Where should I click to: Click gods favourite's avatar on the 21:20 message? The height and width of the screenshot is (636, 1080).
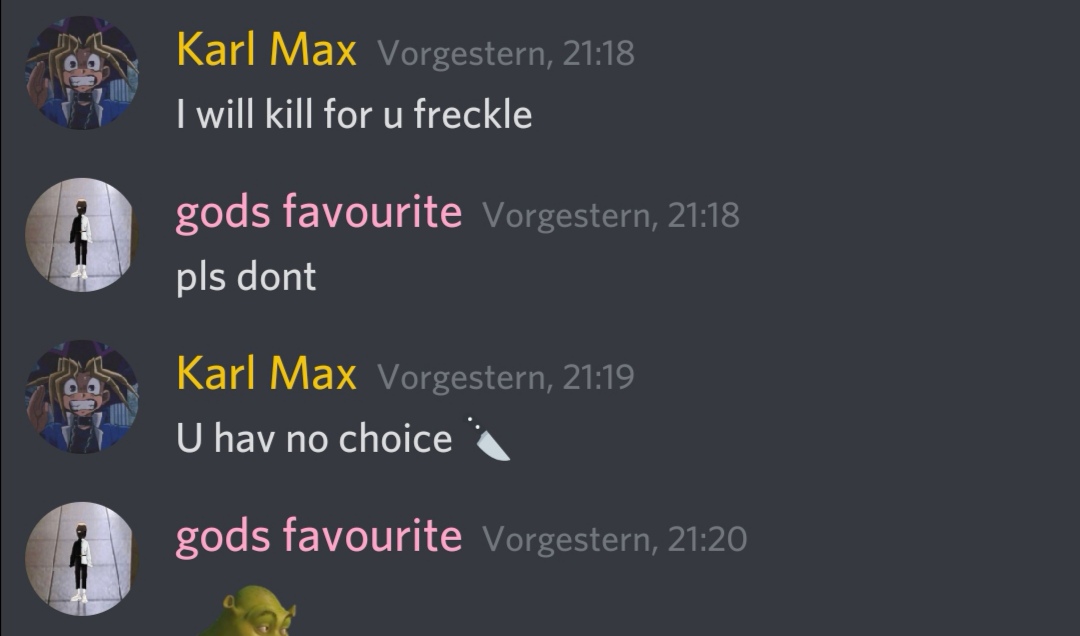[x=82, y=559]
